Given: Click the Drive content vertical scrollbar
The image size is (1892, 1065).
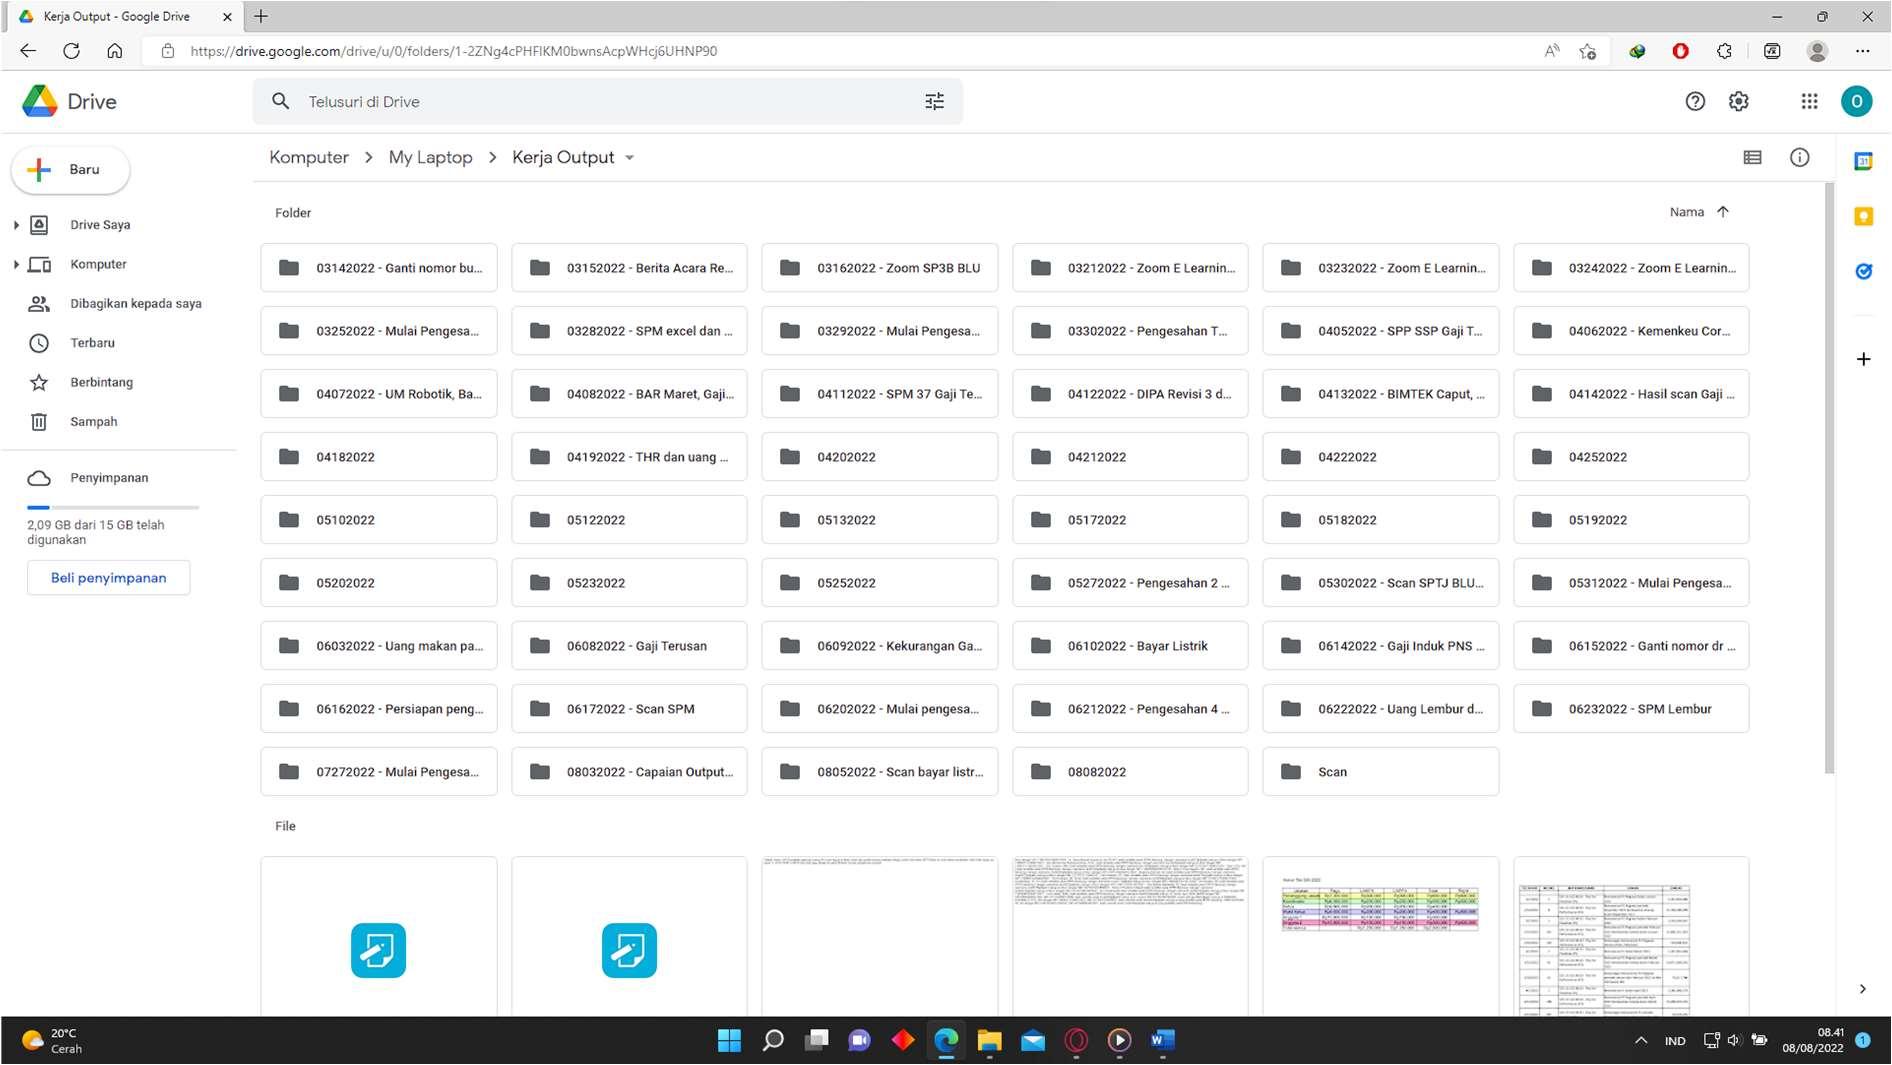Looking at the screenshot, I should point(1829,478).
